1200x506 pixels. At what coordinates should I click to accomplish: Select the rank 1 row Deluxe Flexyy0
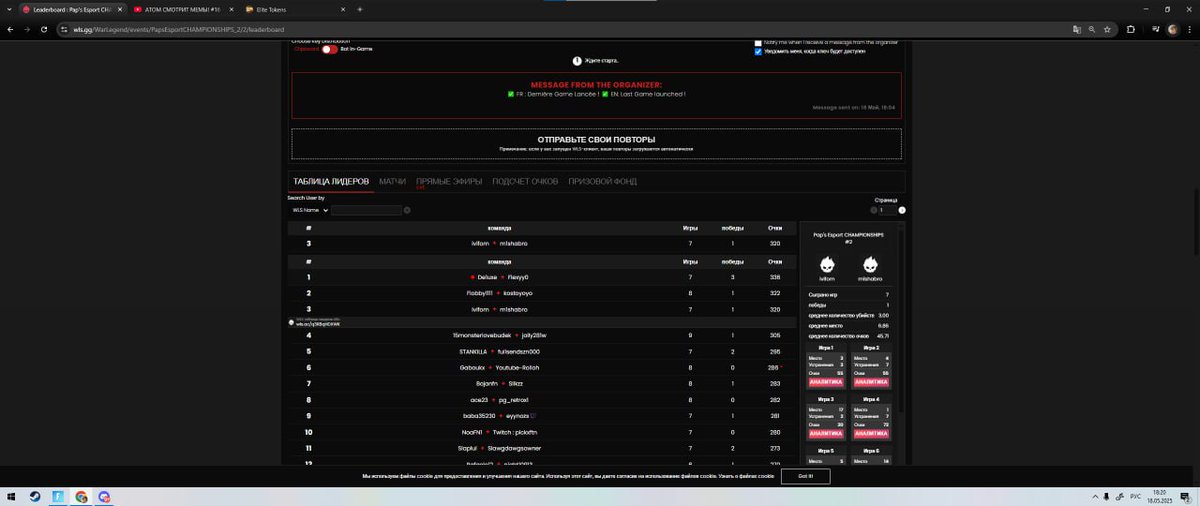[543, 277]
